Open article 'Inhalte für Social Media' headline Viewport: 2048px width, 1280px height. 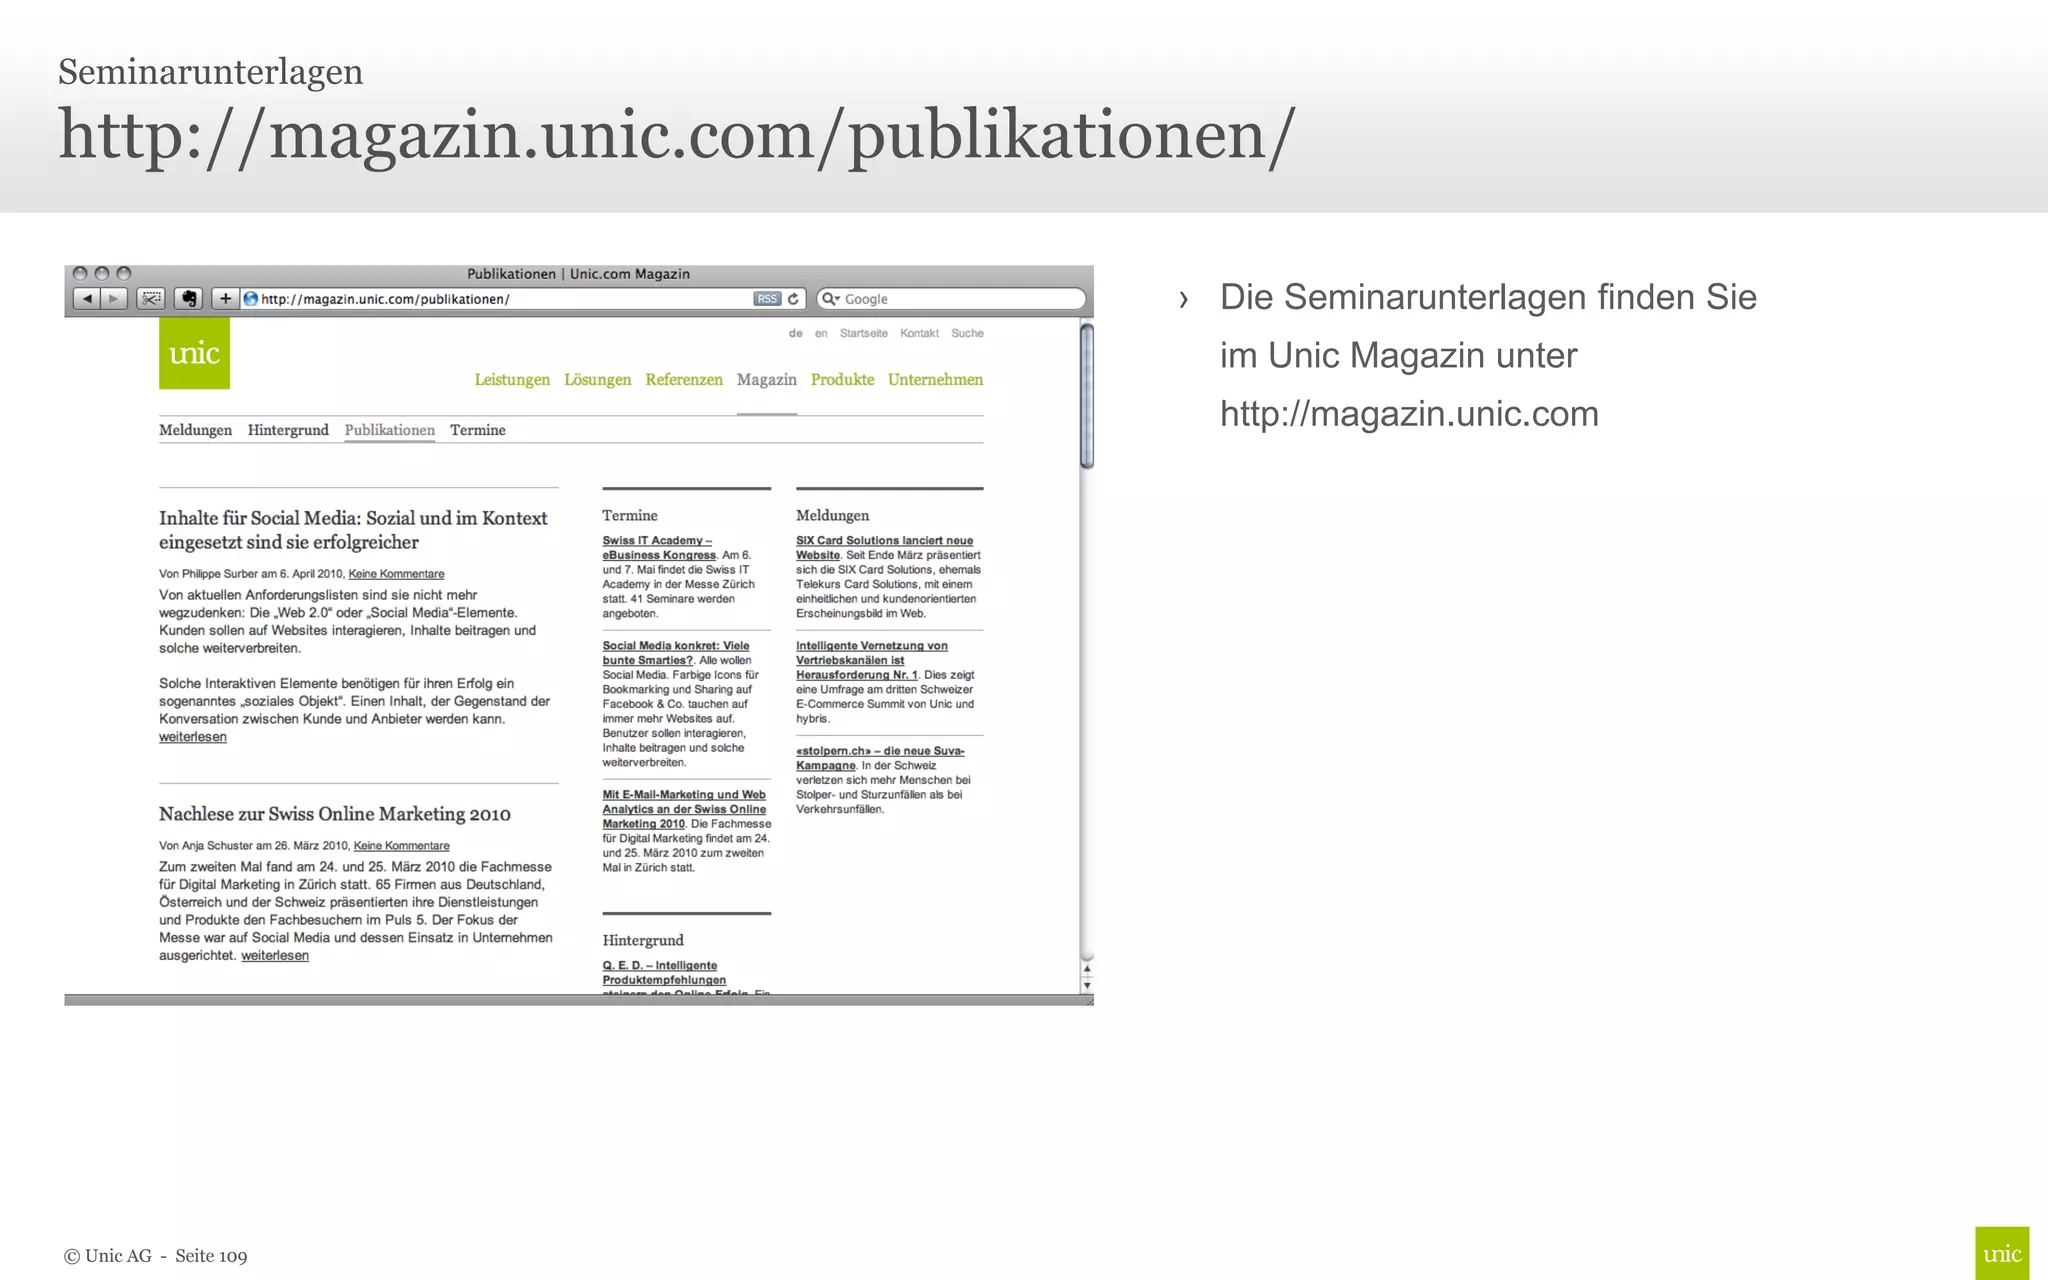[x=353, y=530]
